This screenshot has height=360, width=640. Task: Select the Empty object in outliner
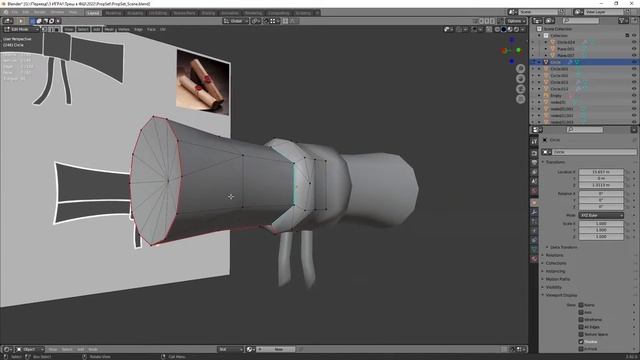(556, 96)
